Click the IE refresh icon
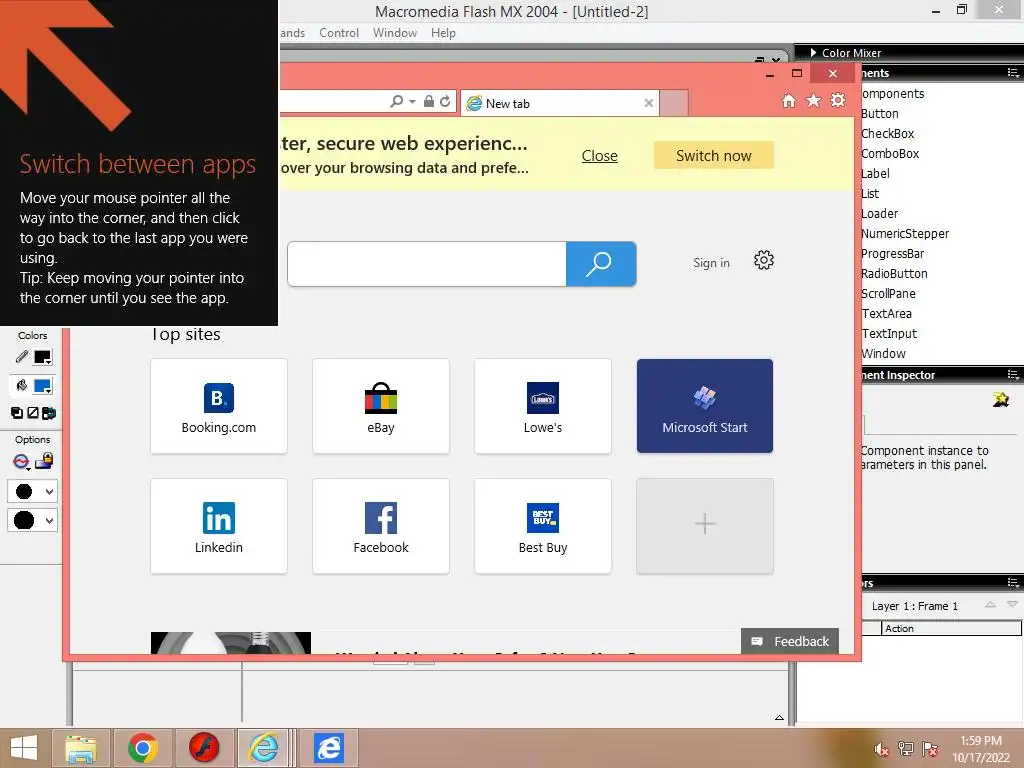 coord(445,101)
